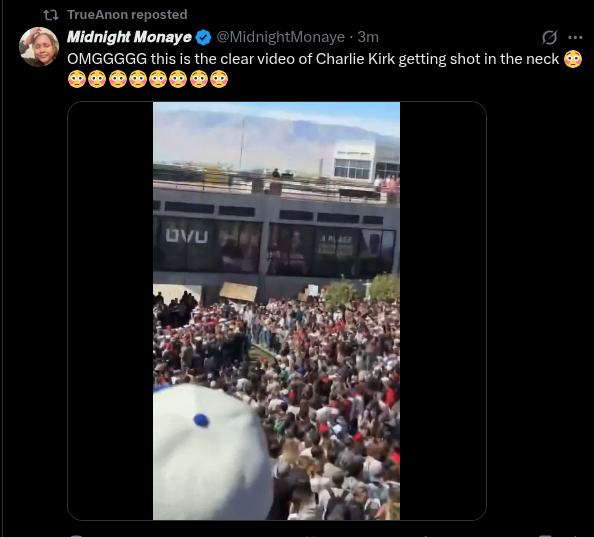Click the word OMGGGGG in the tweet

(x=107, y=59)
